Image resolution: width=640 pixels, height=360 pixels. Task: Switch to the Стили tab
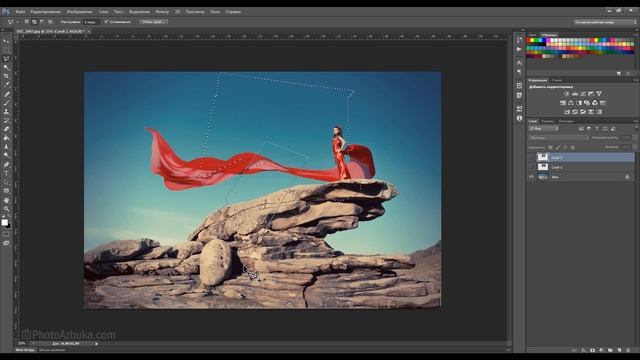(x=556, y=80)
